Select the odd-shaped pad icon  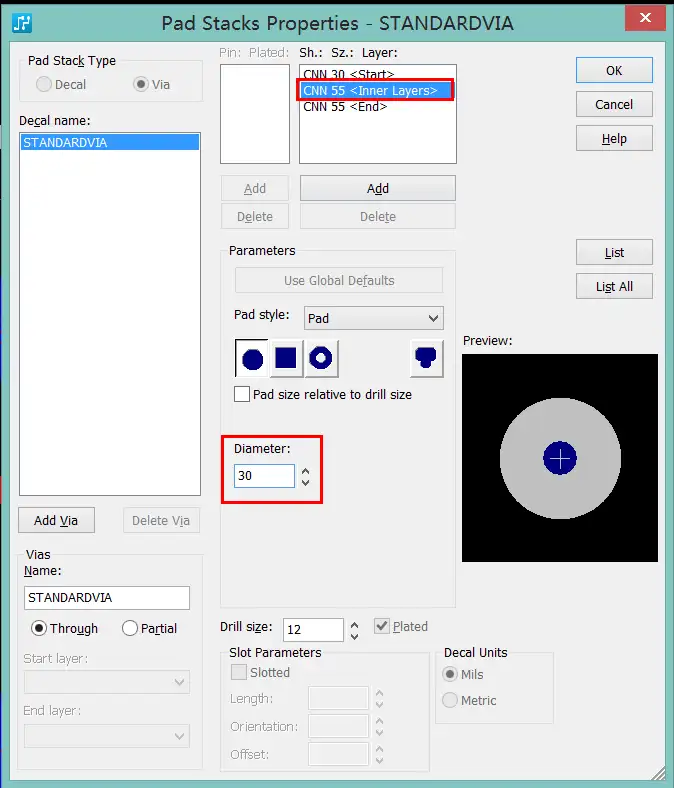click(427, 358)
